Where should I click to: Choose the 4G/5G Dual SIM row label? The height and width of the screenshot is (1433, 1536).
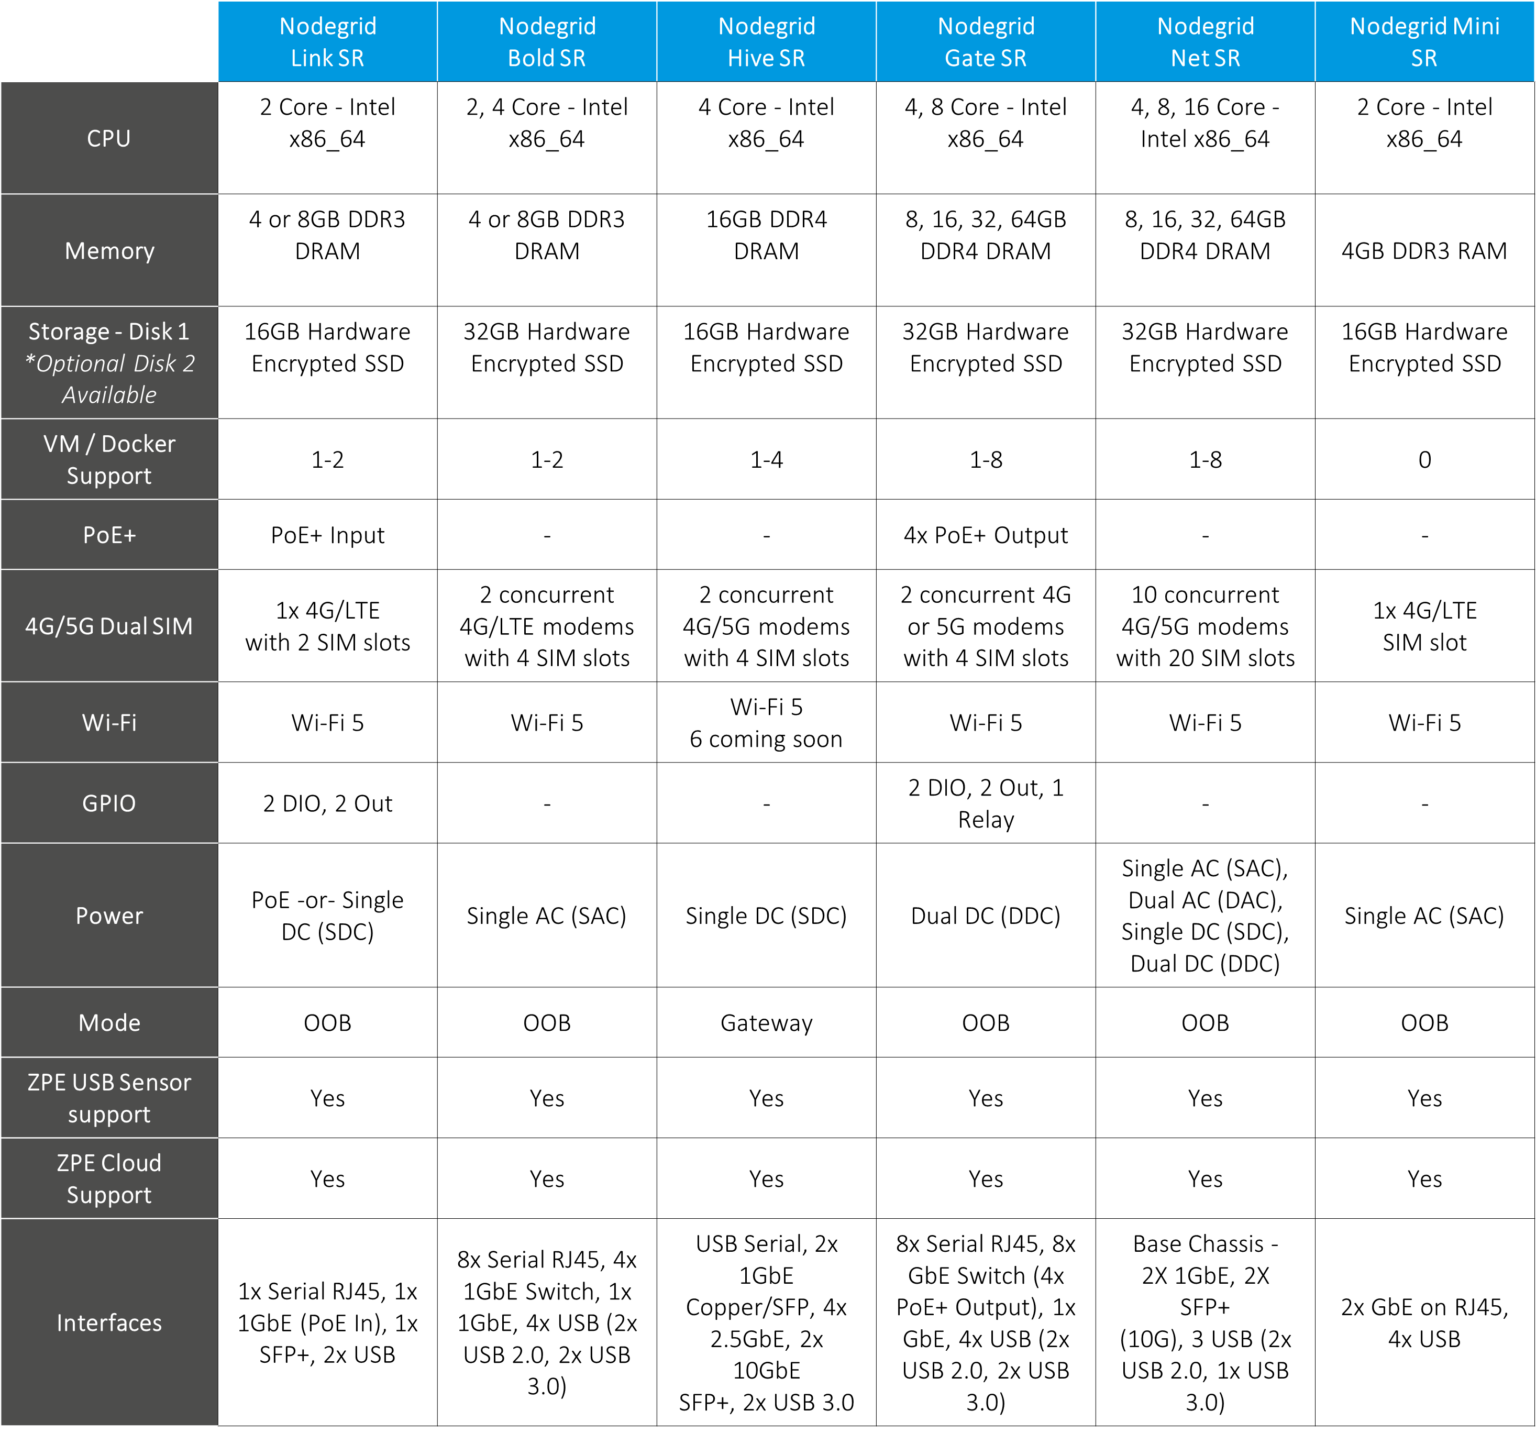(109, 626)
